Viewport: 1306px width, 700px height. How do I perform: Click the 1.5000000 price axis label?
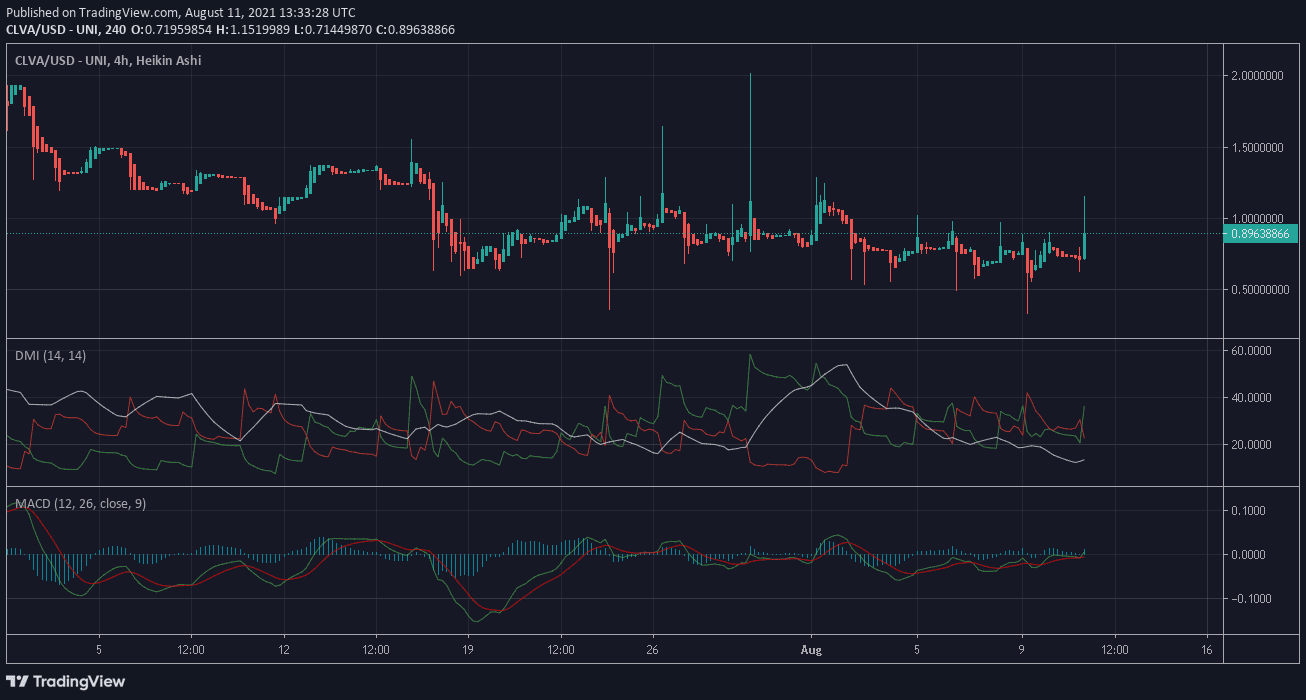click(1260, 147)
